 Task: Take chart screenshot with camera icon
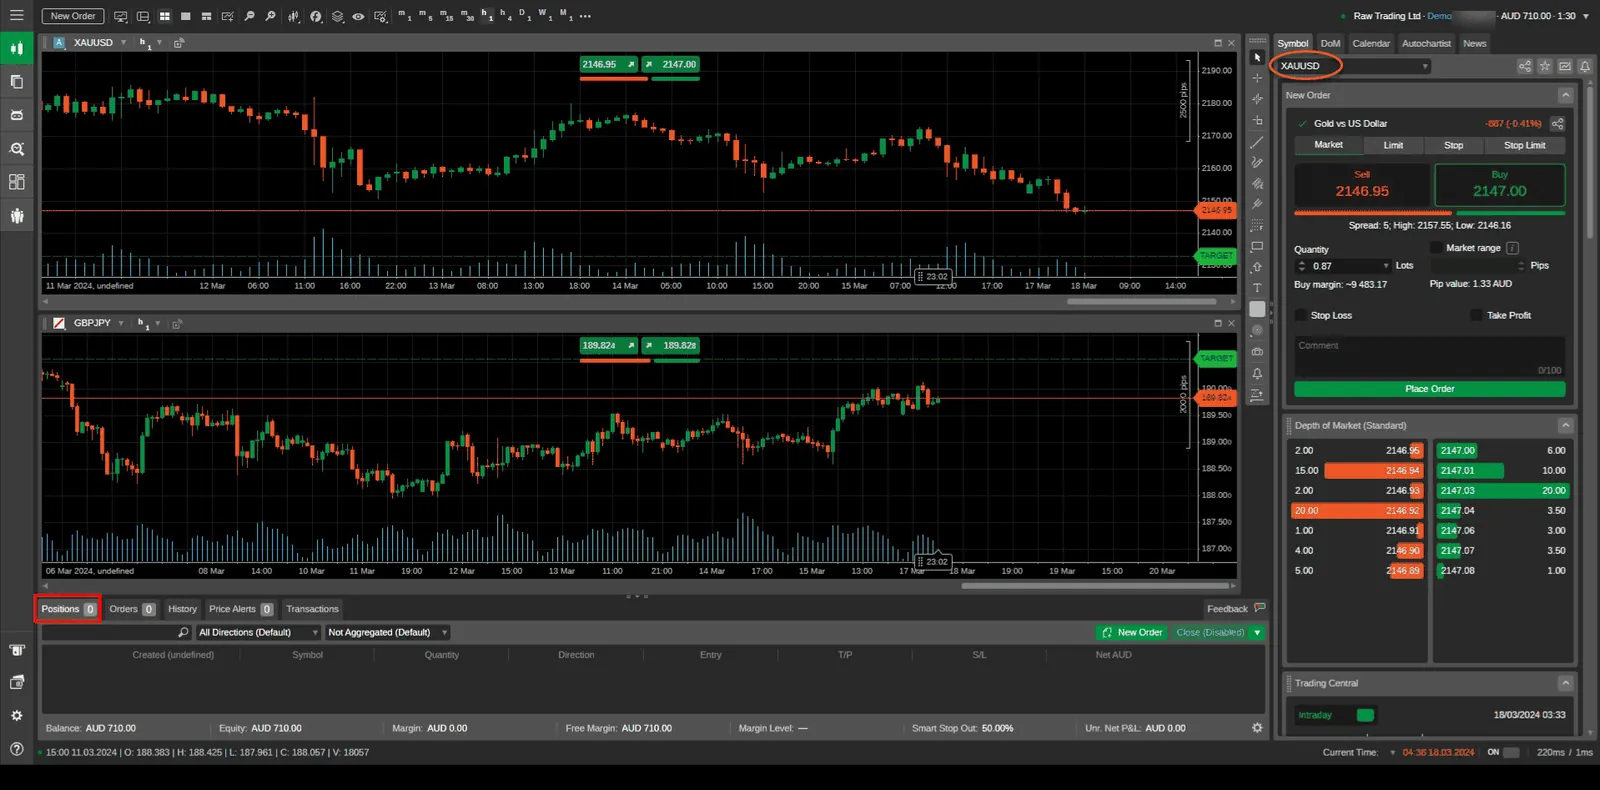[x=1257, y=352]
